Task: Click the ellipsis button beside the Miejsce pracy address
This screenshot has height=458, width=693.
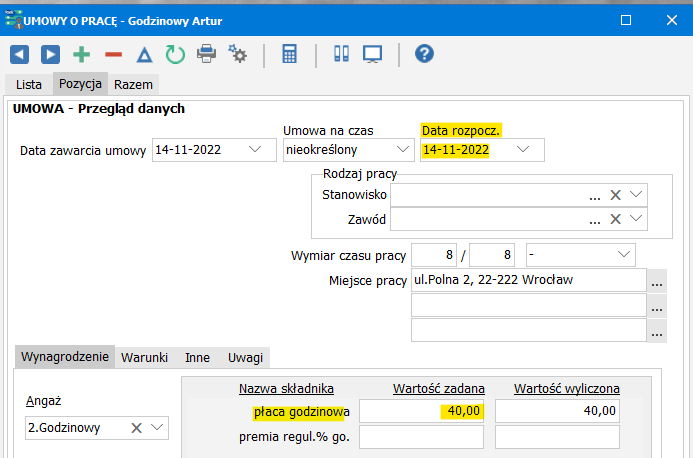Action: coord(657,281)
